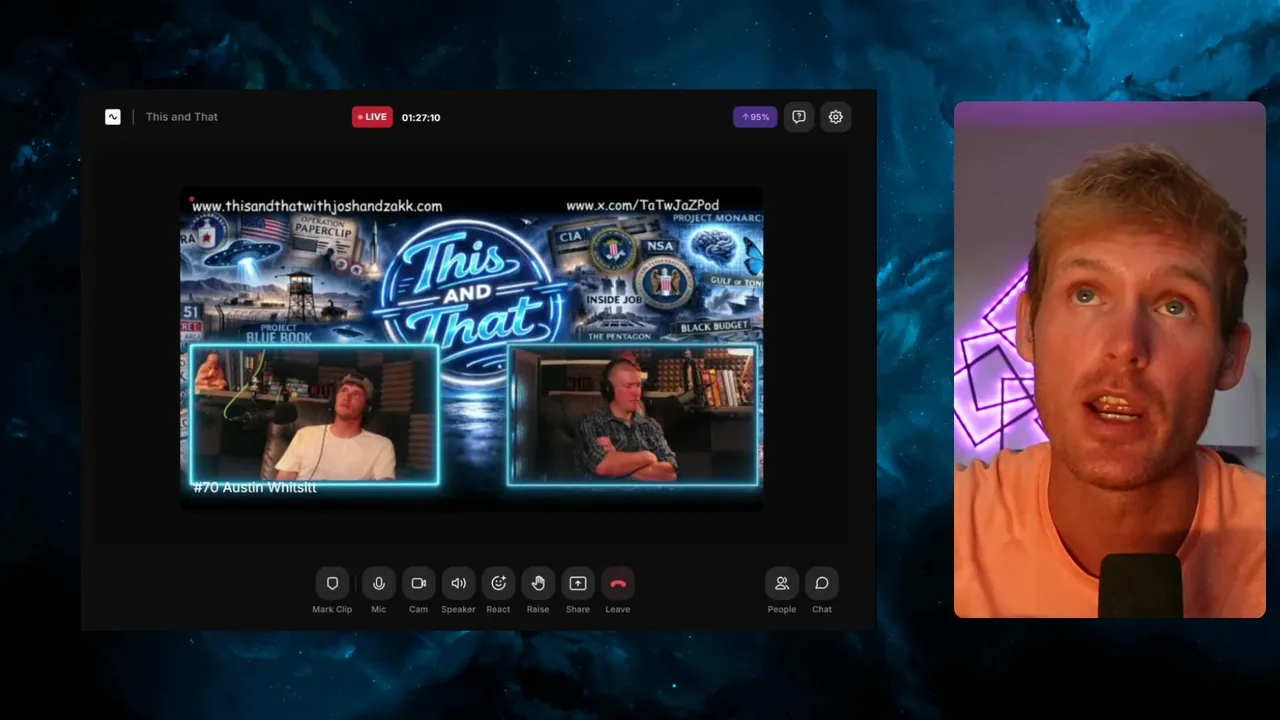
Task: Open settings gear in studio header
Action: (836, 117)
